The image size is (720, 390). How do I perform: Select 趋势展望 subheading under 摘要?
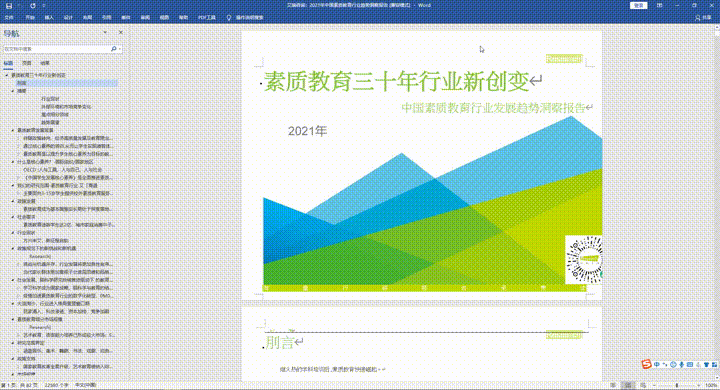[x=50, y=123]
